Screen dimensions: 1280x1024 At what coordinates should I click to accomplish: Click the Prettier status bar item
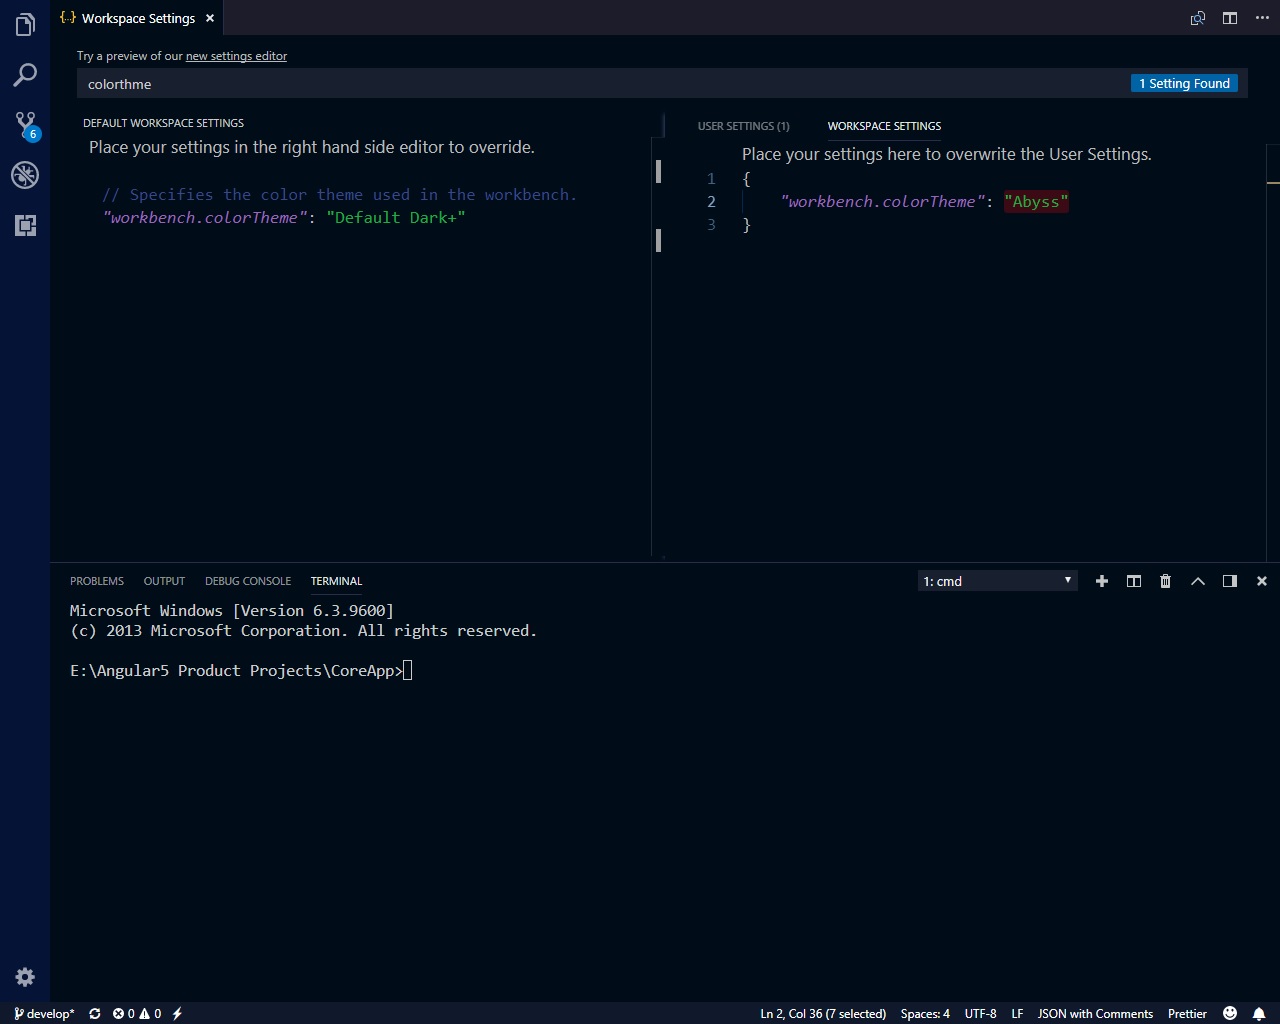(1187, 1013)
